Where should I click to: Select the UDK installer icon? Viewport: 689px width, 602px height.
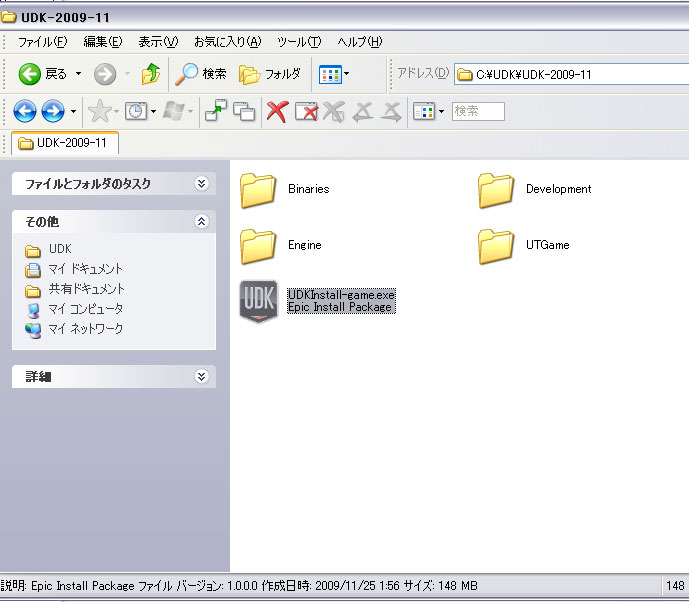258,301
